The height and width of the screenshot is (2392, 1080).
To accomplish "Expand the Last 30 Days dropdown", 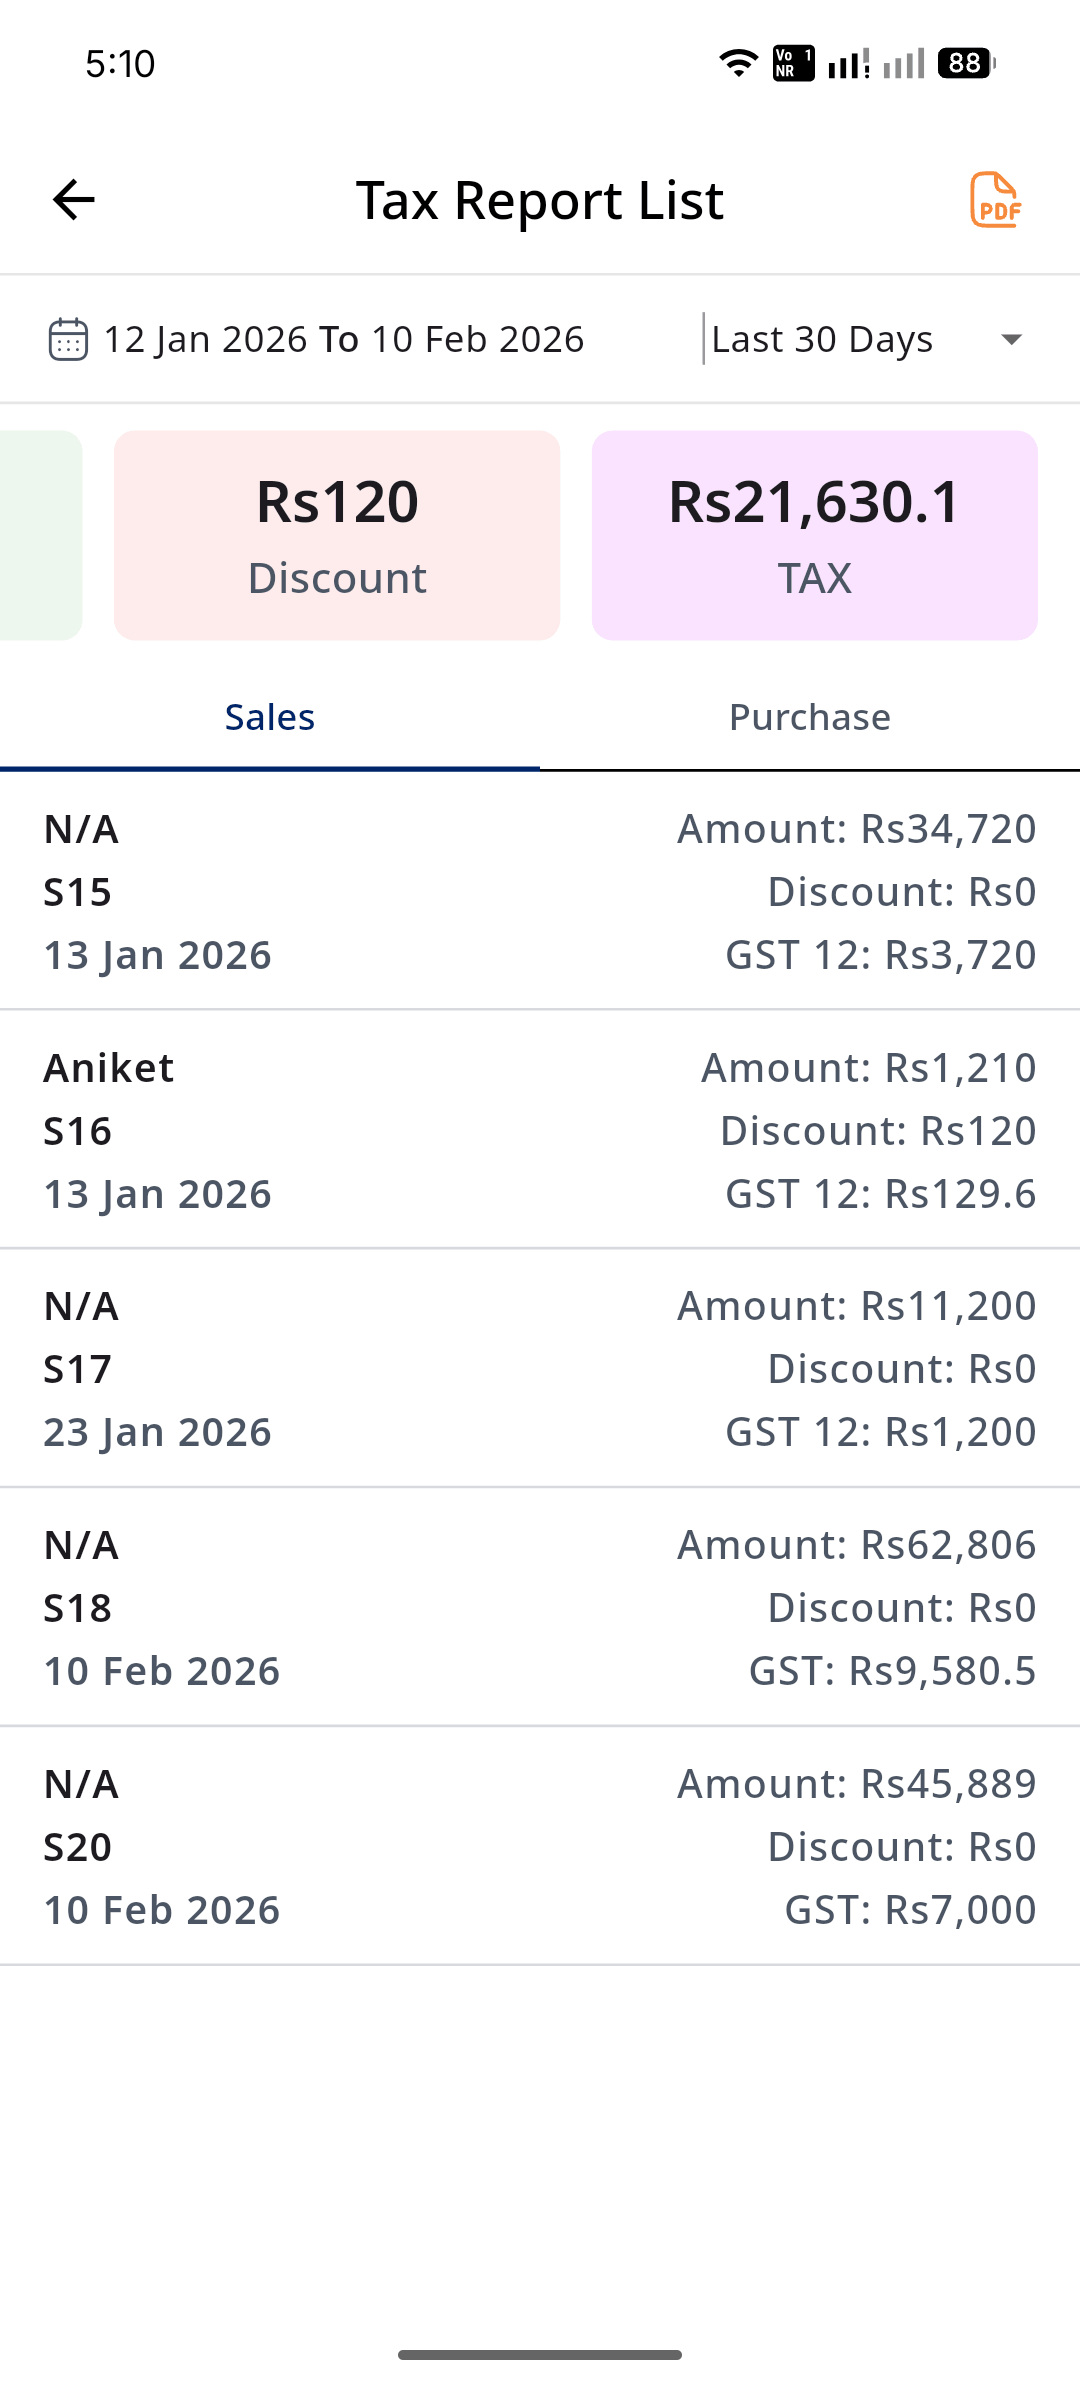I will pyautogui.click(x=822, y=339).
